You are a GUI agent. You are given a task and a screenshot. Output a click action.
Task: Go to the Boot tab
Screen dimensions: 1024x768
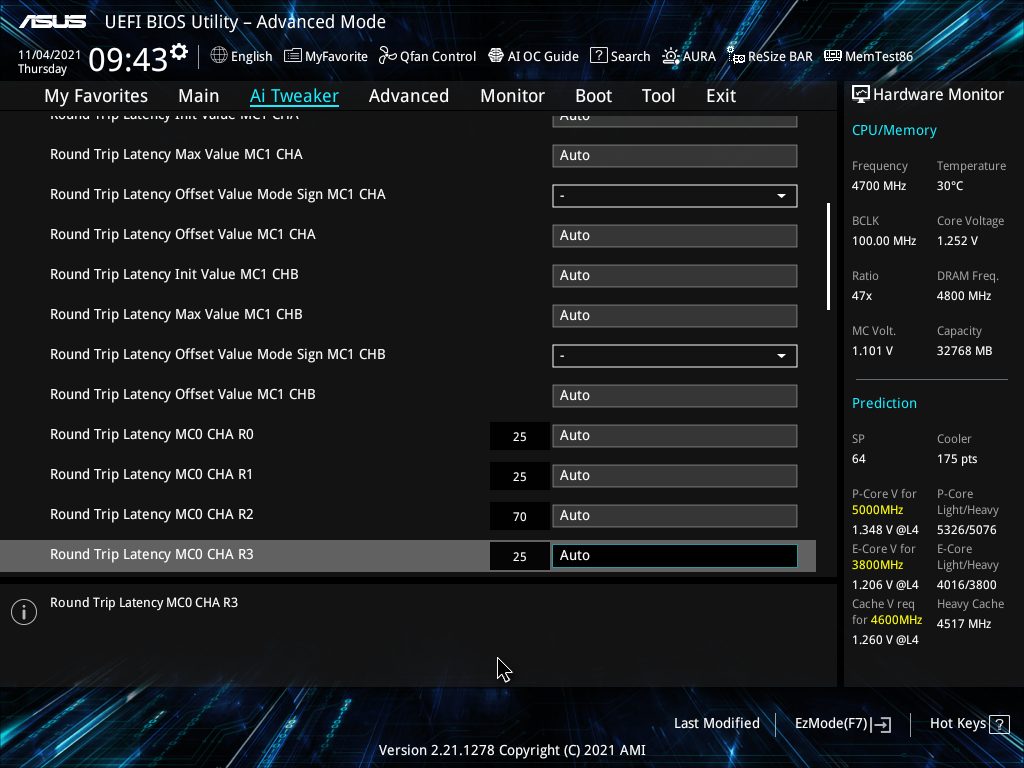[594, 96]
